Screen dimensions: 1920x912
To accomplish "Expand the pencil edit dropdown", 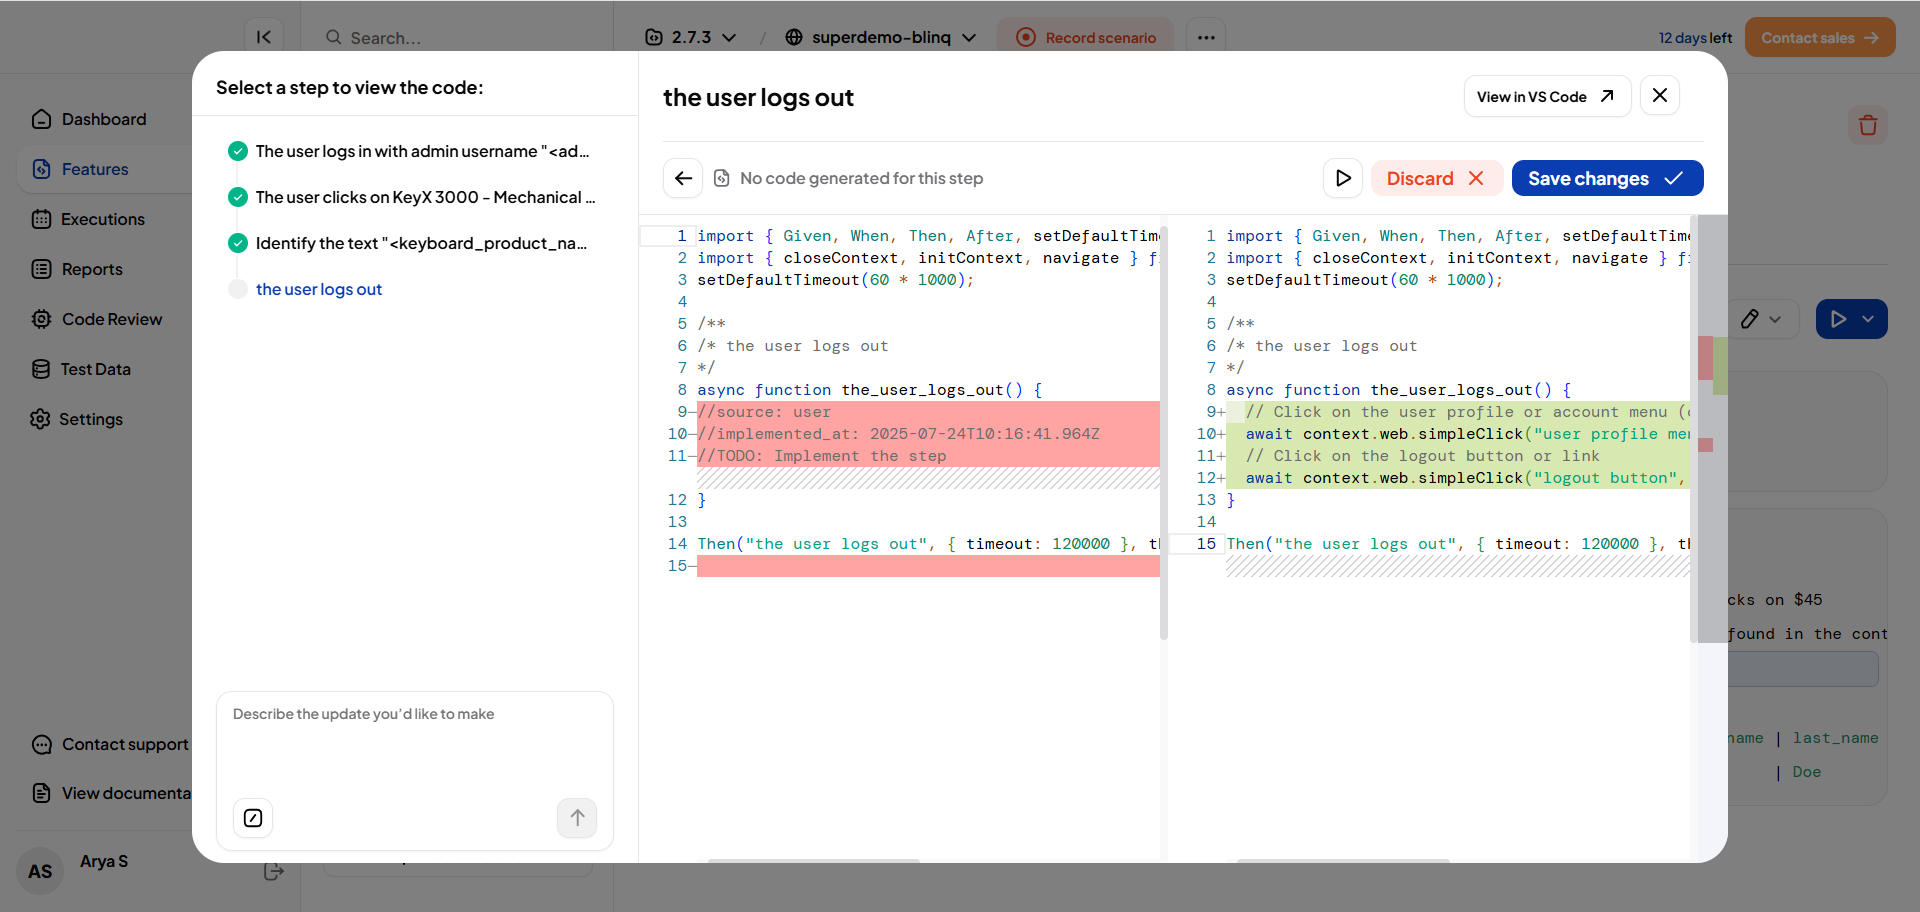I will [1761, 319].
